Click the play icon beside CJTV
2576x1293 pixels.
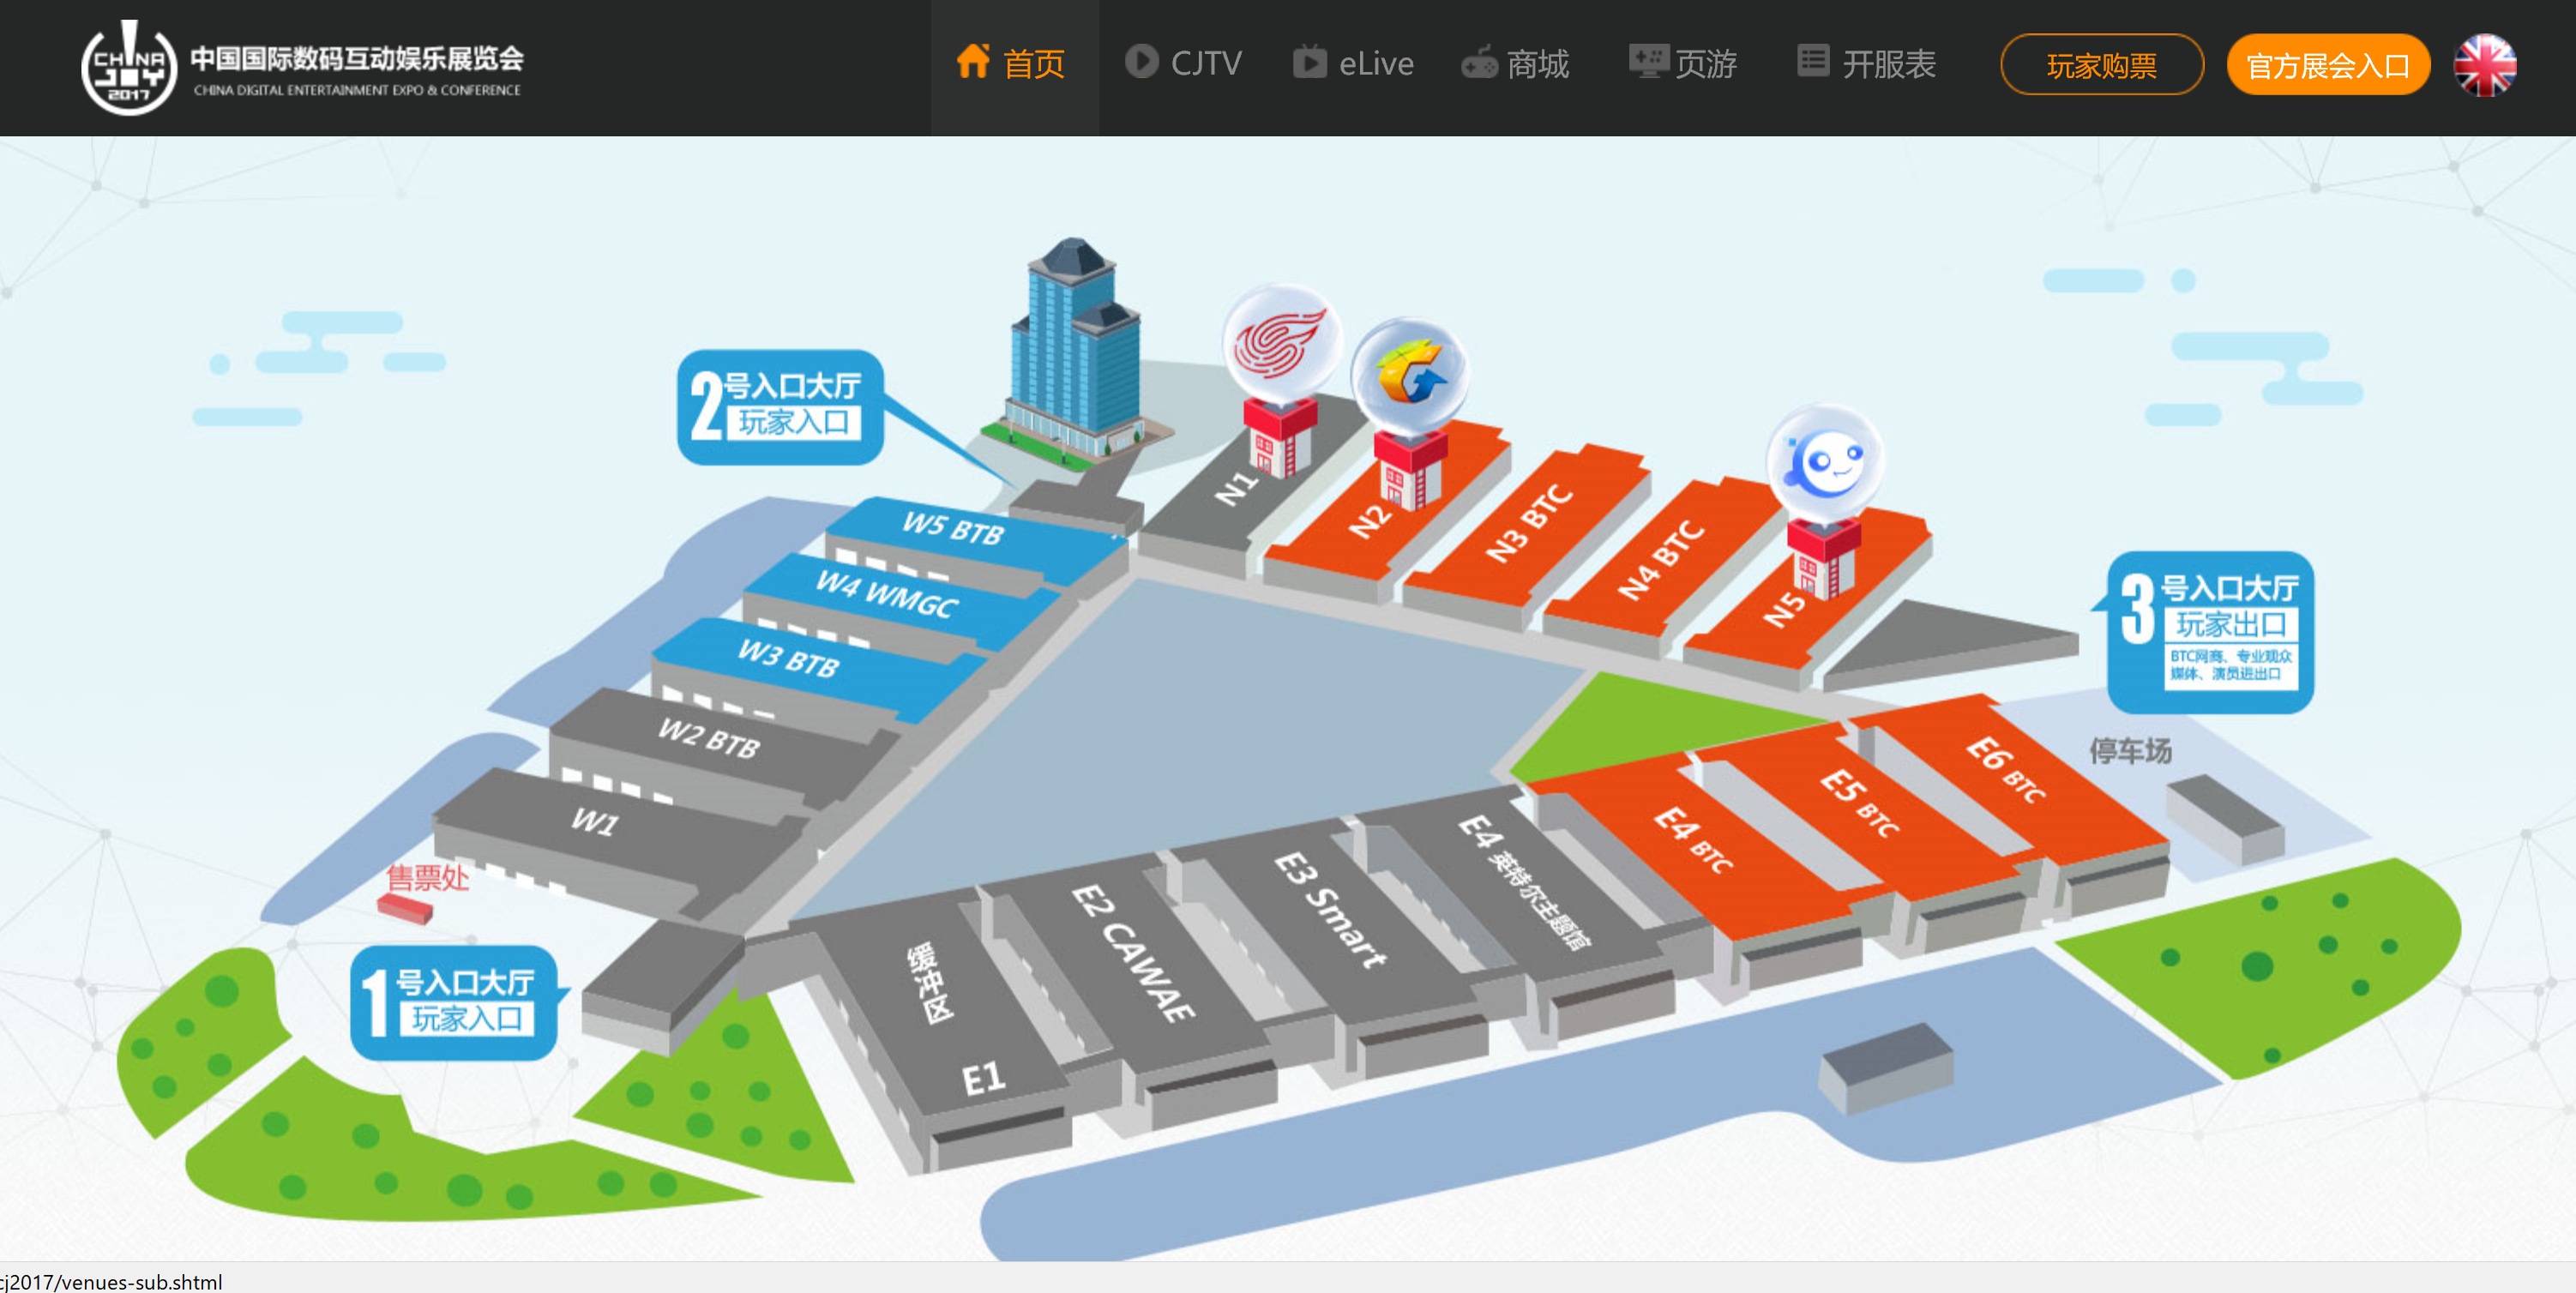click(1141, 62)
